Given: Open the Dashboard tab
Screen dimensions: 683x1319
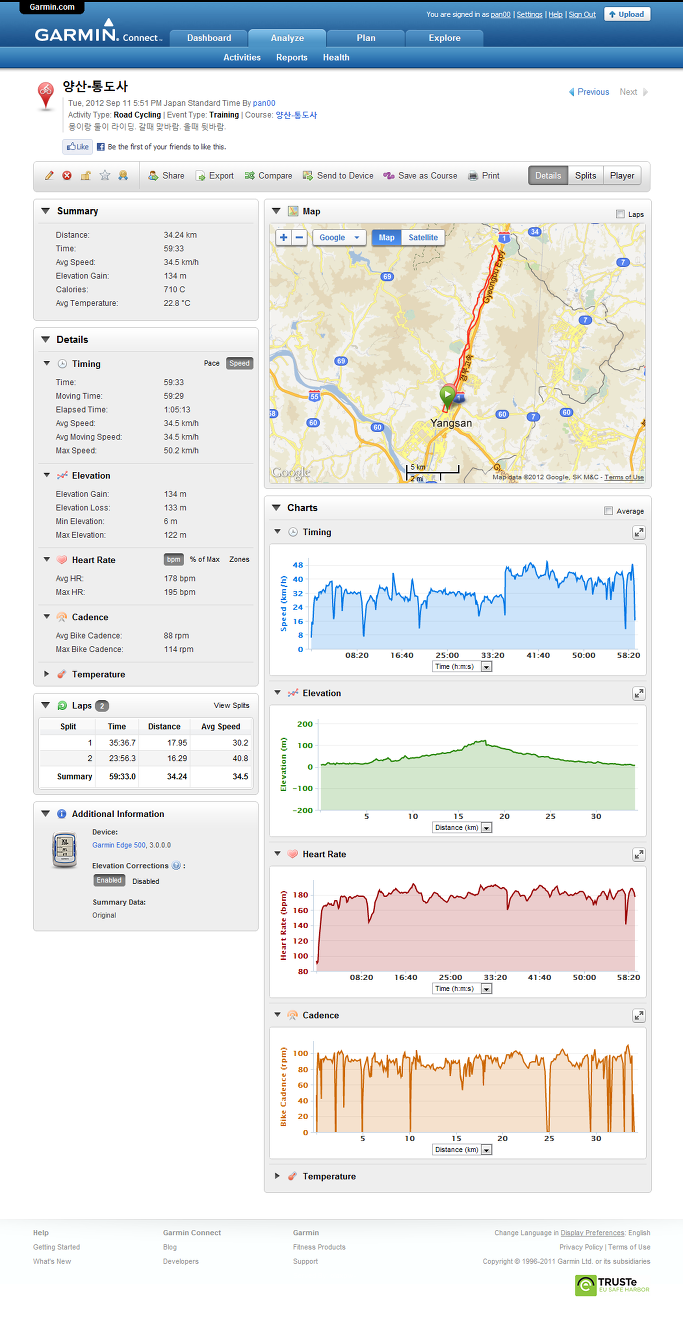Looking at the screenshot, I should [x=209, y=38].
